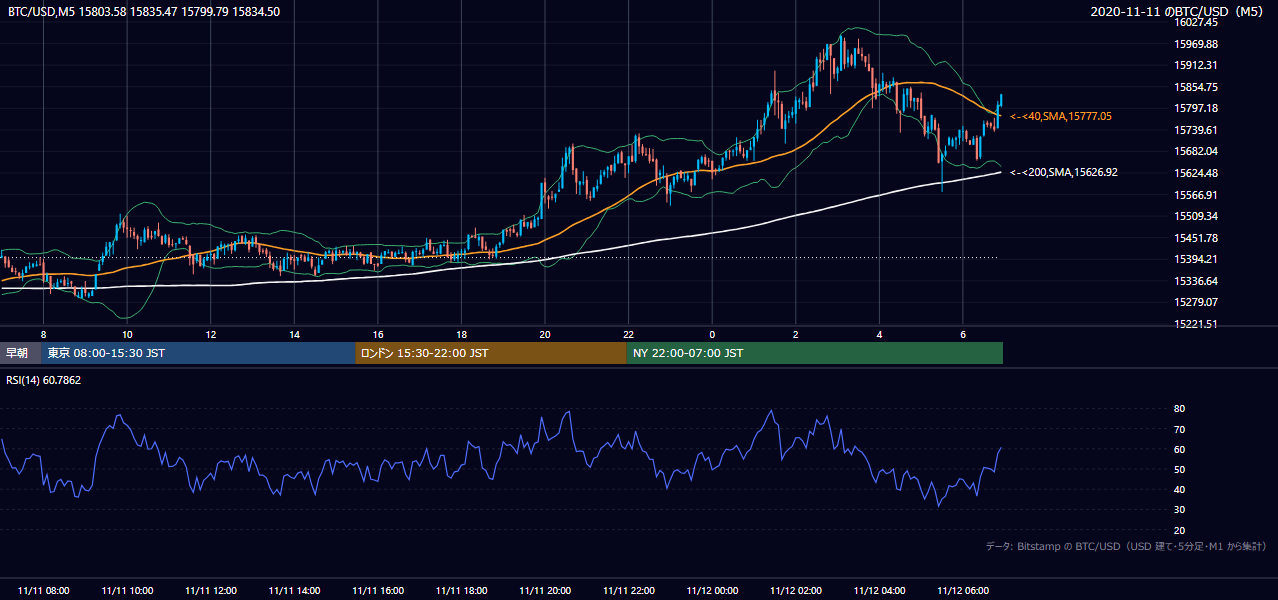
Task: Click the 40 SMA label 15777.05
Action: click(x=1061, y=117)
